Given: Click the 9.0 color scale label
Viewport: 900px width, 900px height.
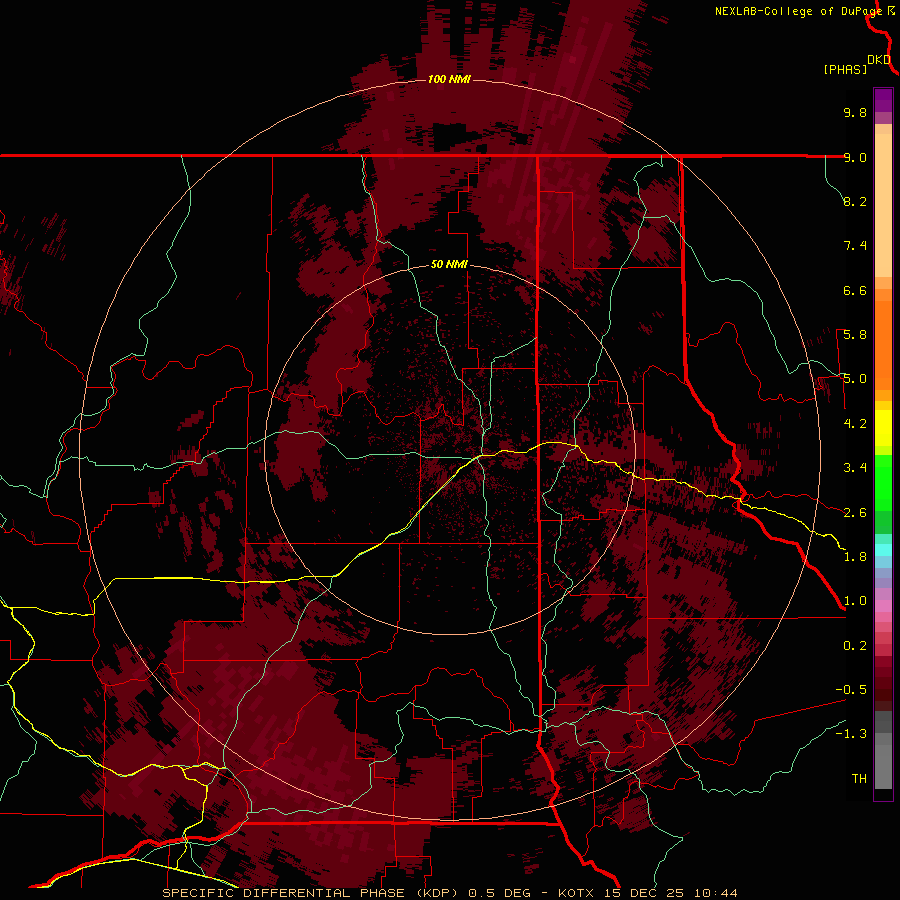Looking at the screenshot, I should [x=855, y=157].
